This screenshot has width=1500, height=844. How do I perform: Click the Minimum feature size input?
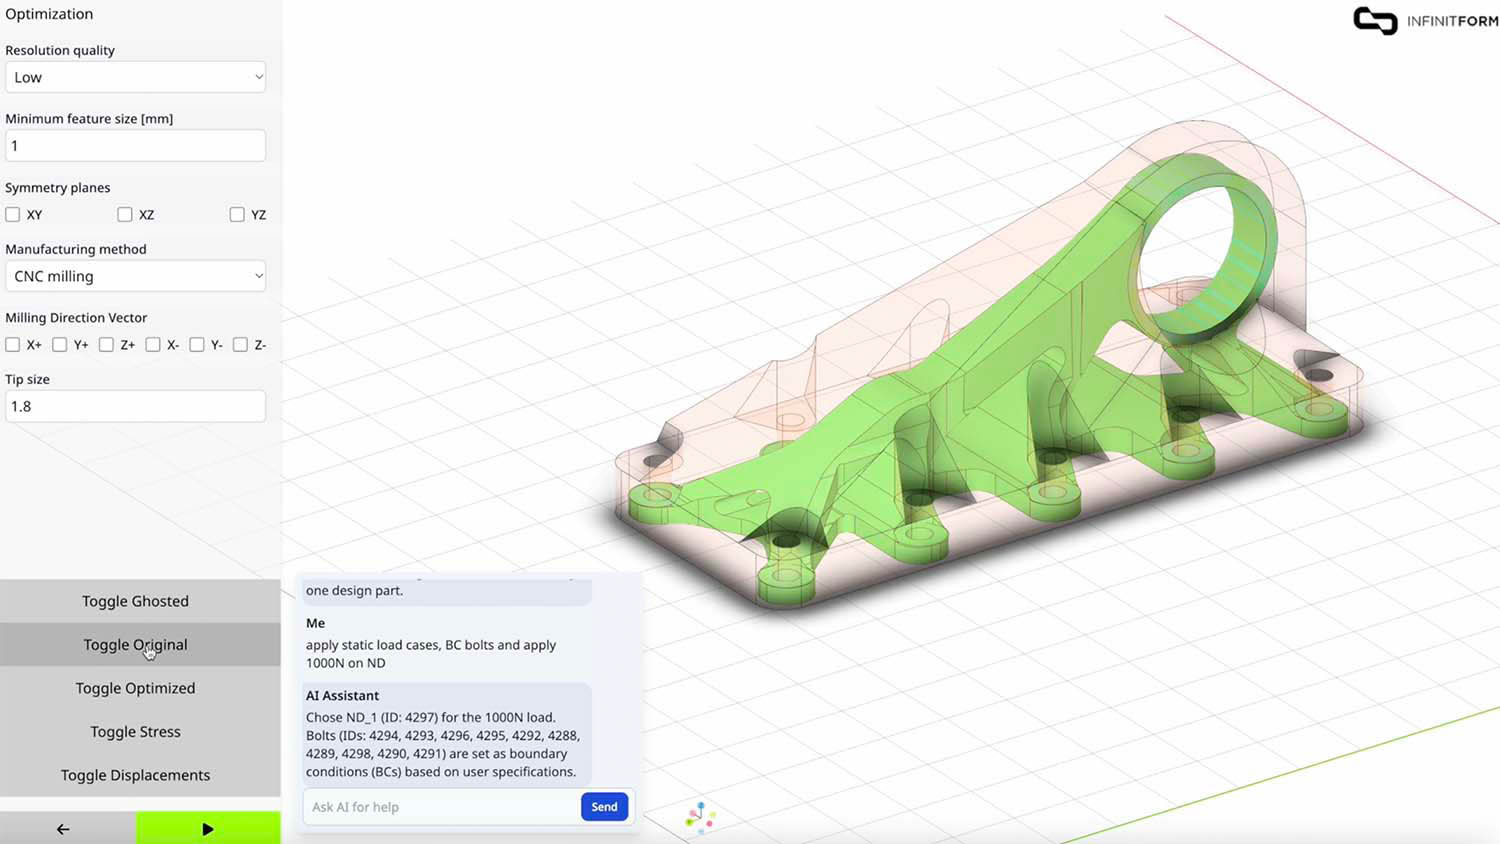tap(135, 145)
